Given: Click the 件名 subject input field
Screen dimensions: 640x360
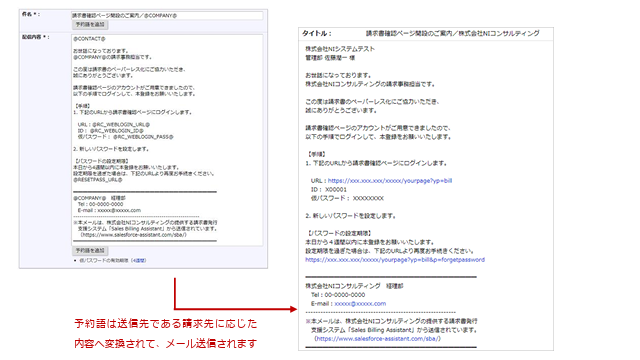Looking at the screenshot, I should click(x=167, y=16).
